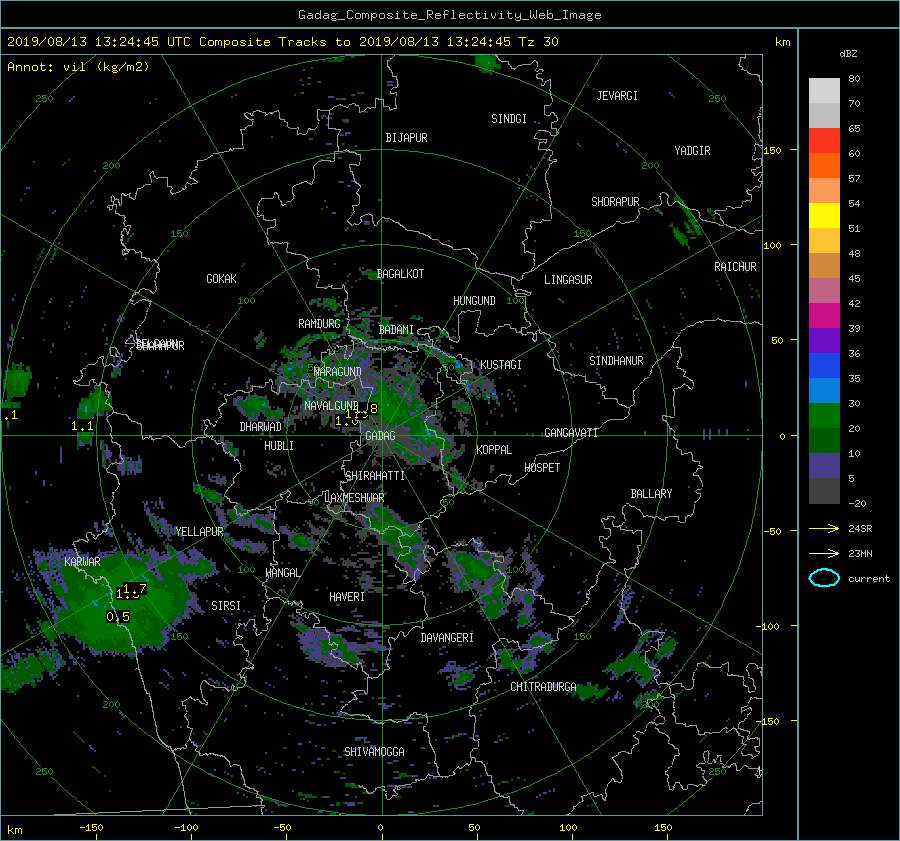Viewport: 900px width, 841px height.
Task: Click the light blue 30 dBZ legend swatch
Action: [x=824, y=391]
